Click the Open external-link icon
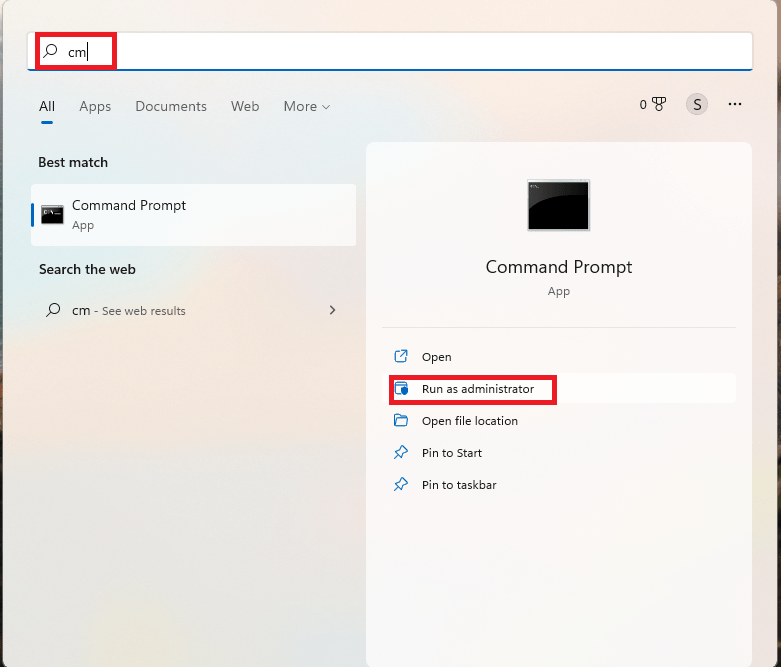The image size is (781, 667). coord(401,356)
